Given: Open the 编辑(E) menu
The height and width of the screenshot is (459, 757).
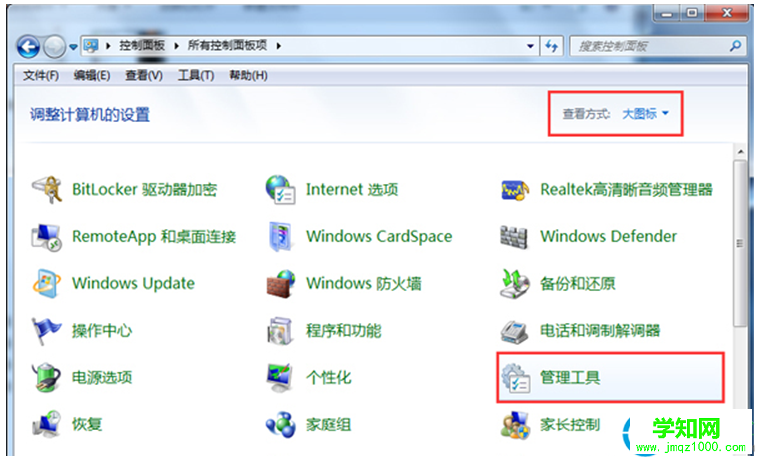Looking at the screenshot, I should click(92, 76).
